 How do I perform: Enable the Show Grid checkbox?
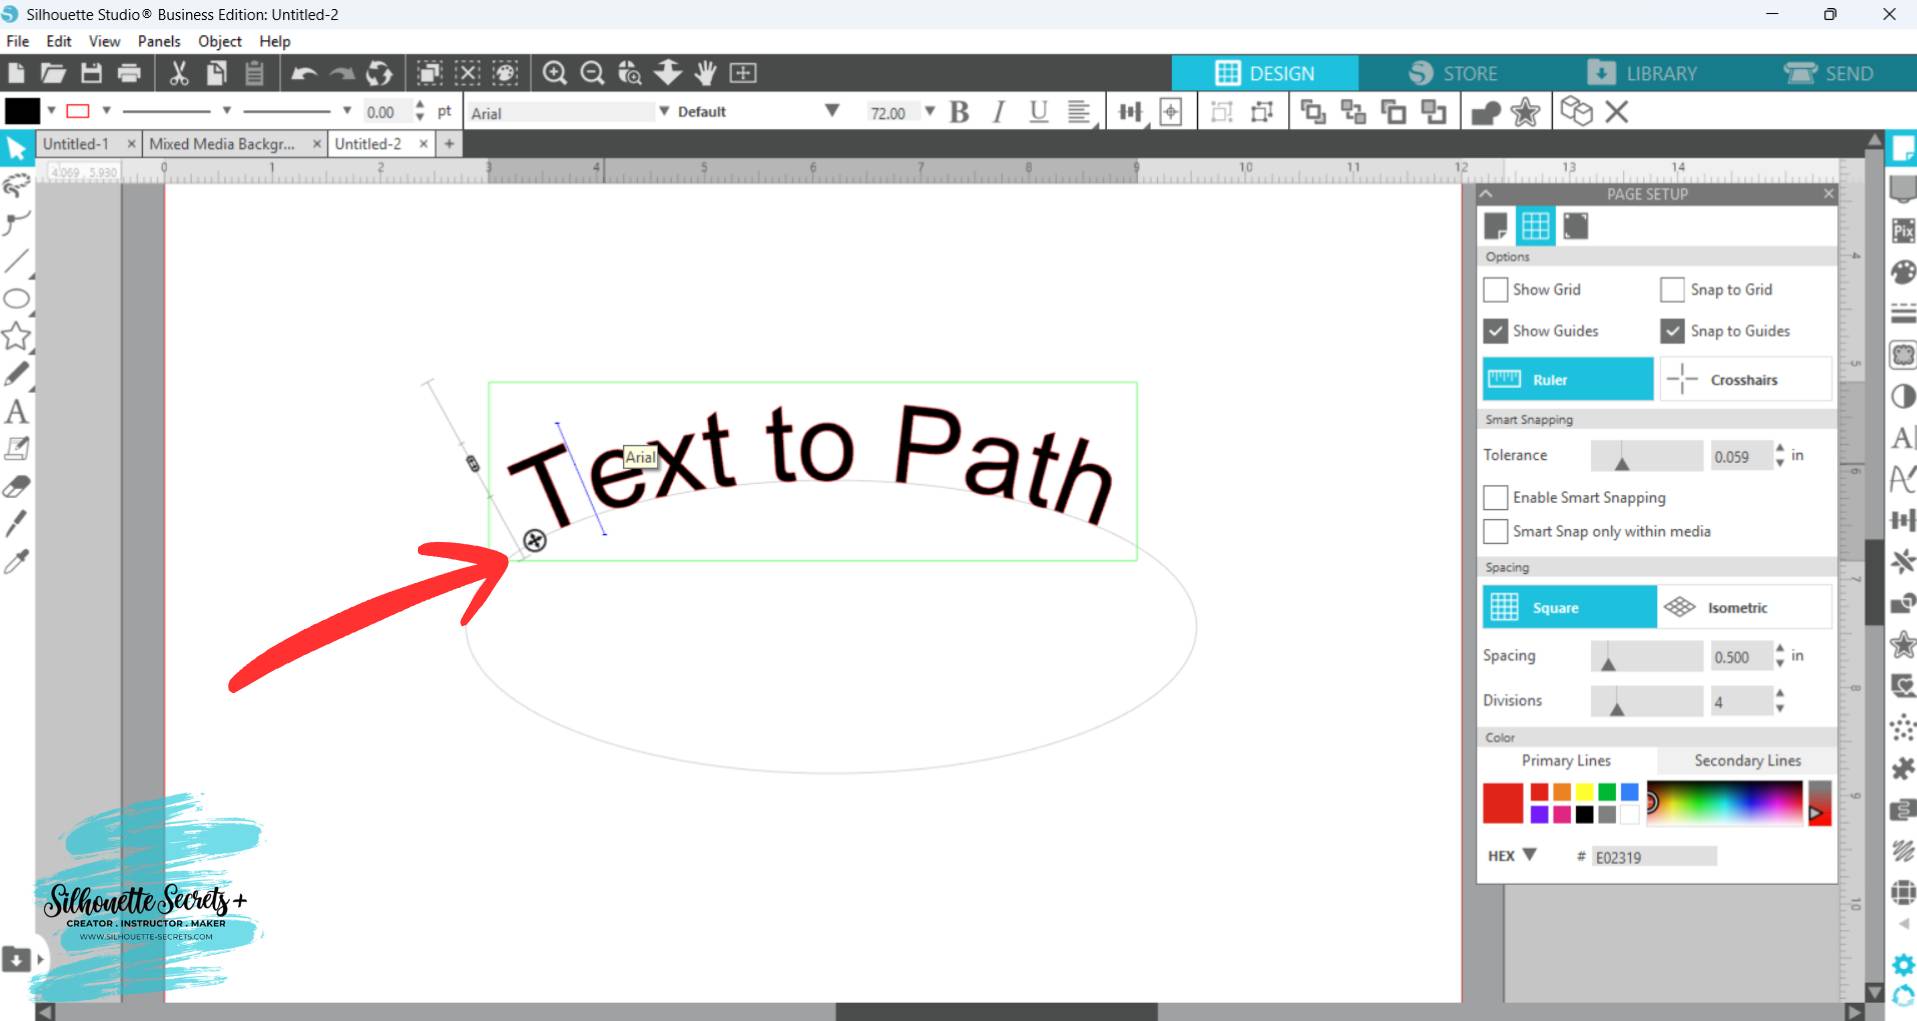click(1495, 290)
